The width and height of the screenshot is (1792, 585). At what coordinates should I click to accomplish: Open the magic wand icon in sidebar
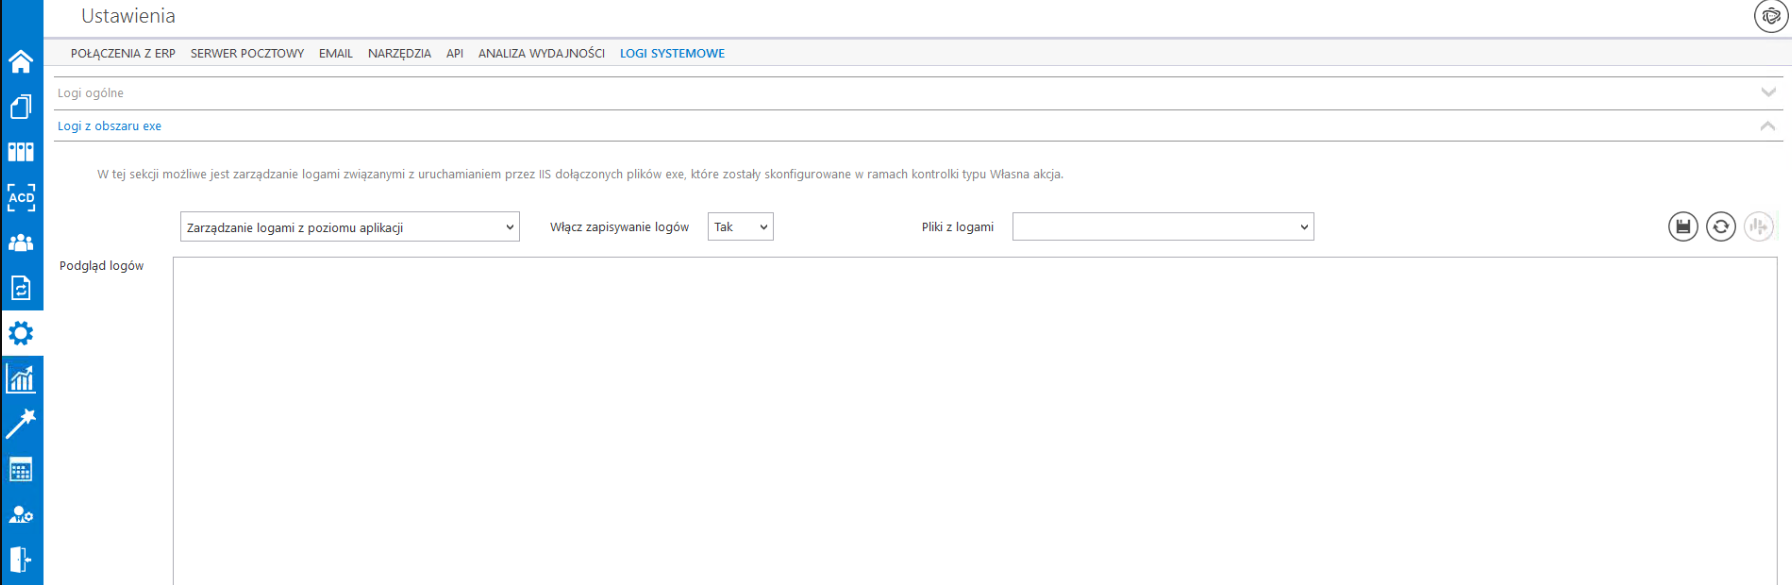[x=21, y=423]
